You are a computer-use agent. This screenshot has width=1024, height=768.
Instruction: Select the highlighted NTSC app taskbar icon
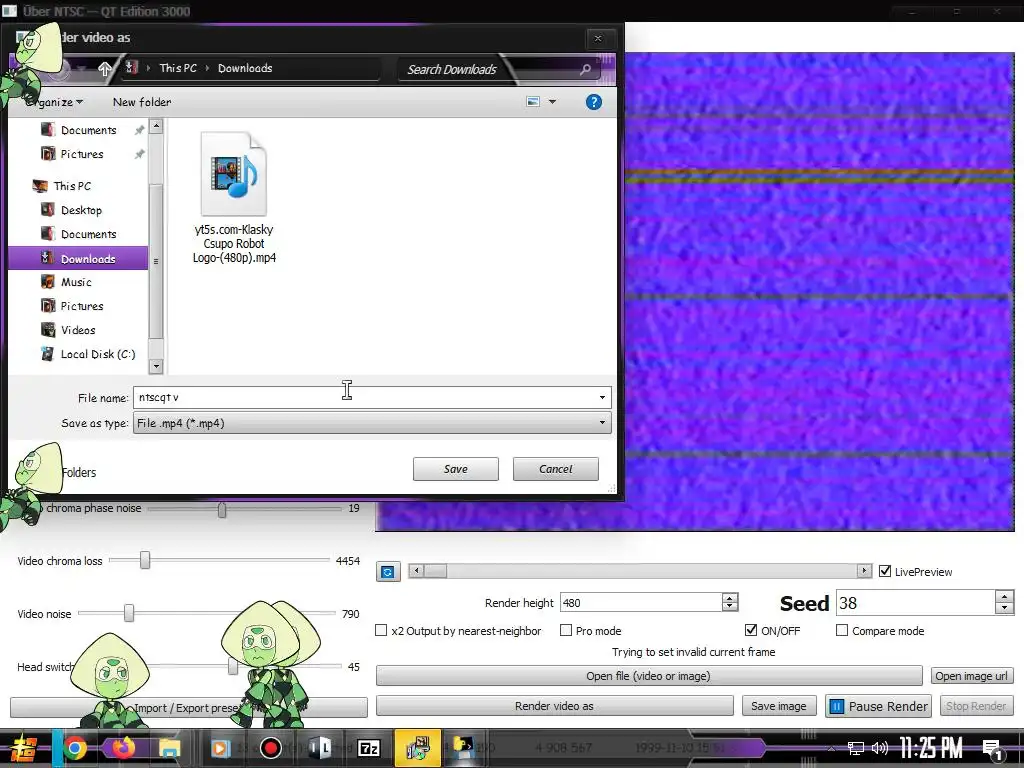coord(417,748)
